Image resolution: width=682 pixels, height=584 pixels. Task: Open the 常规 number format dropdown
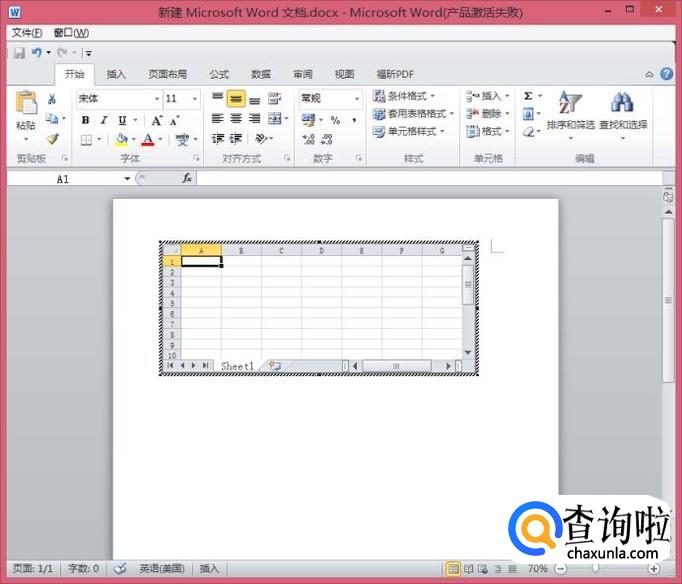tap(357, 99)
